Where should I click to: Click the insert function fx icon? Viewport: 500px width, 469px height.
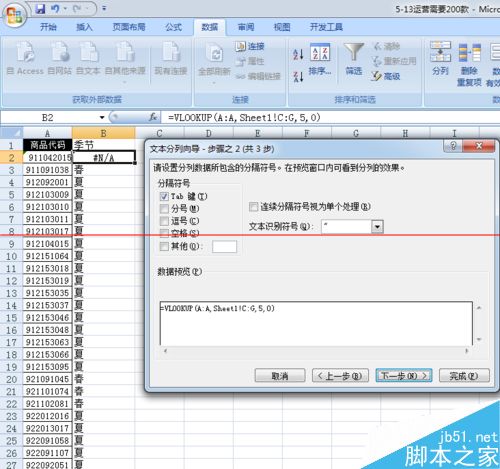(153, 117)
